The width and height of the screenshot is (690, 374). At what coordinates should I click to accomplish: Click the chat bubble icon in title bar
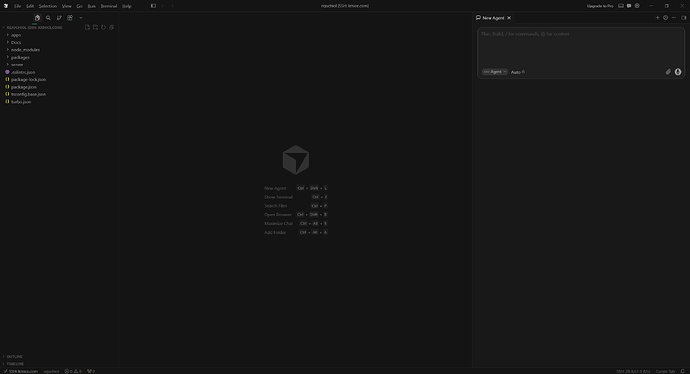629,6
